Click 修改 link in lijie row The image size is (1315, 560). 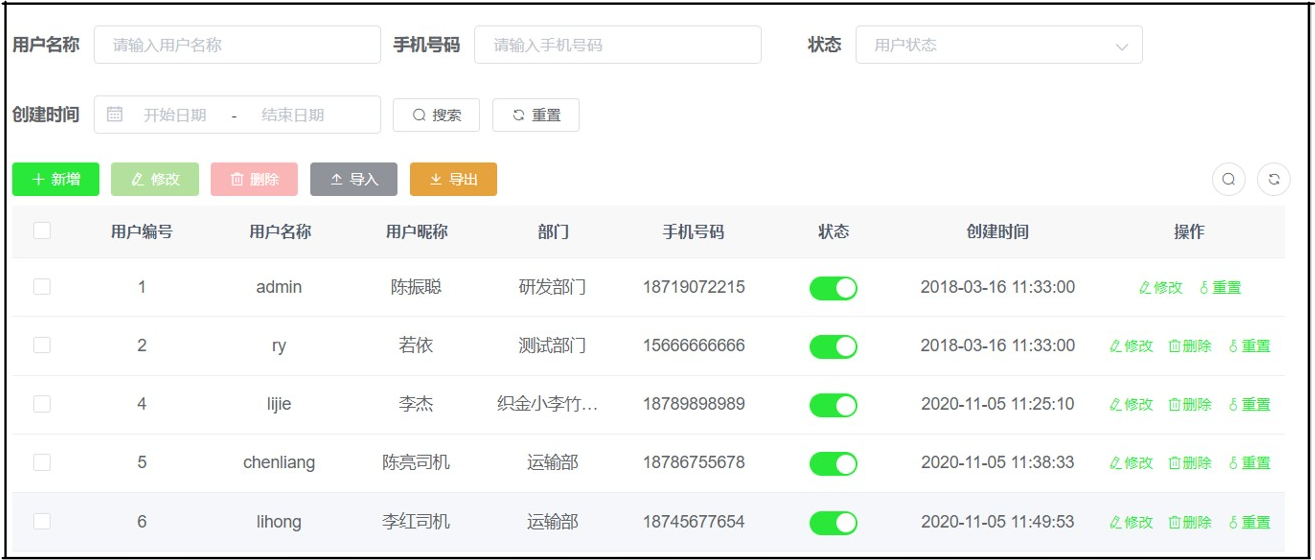click(x=1131, y=405)
